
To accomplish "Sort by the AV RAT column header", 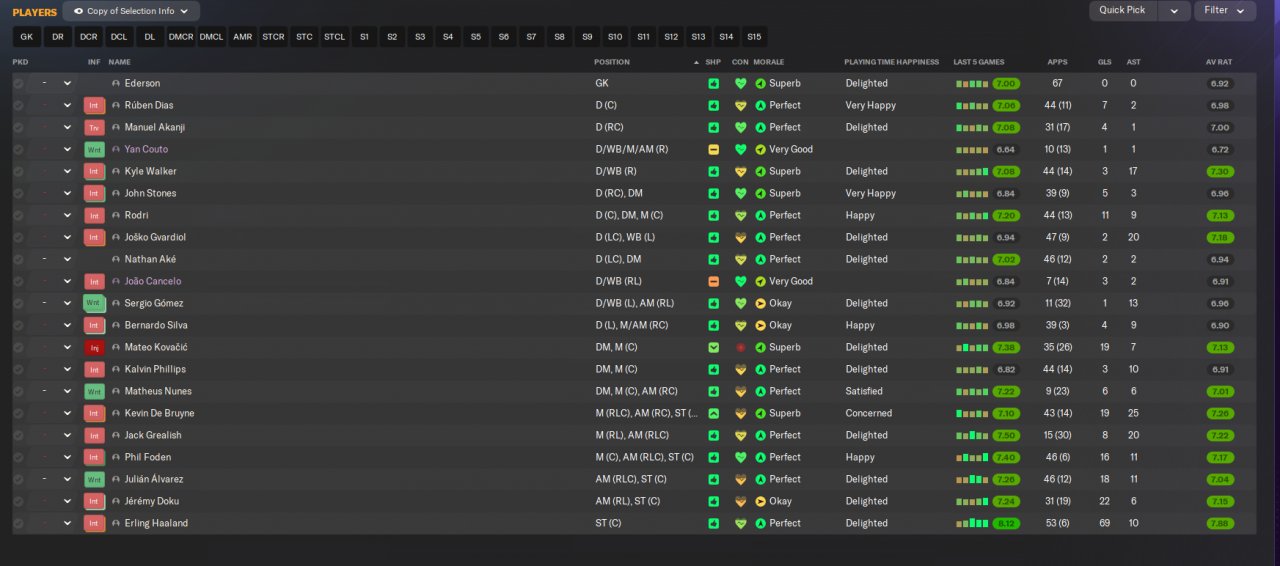I will [1218, 62].
